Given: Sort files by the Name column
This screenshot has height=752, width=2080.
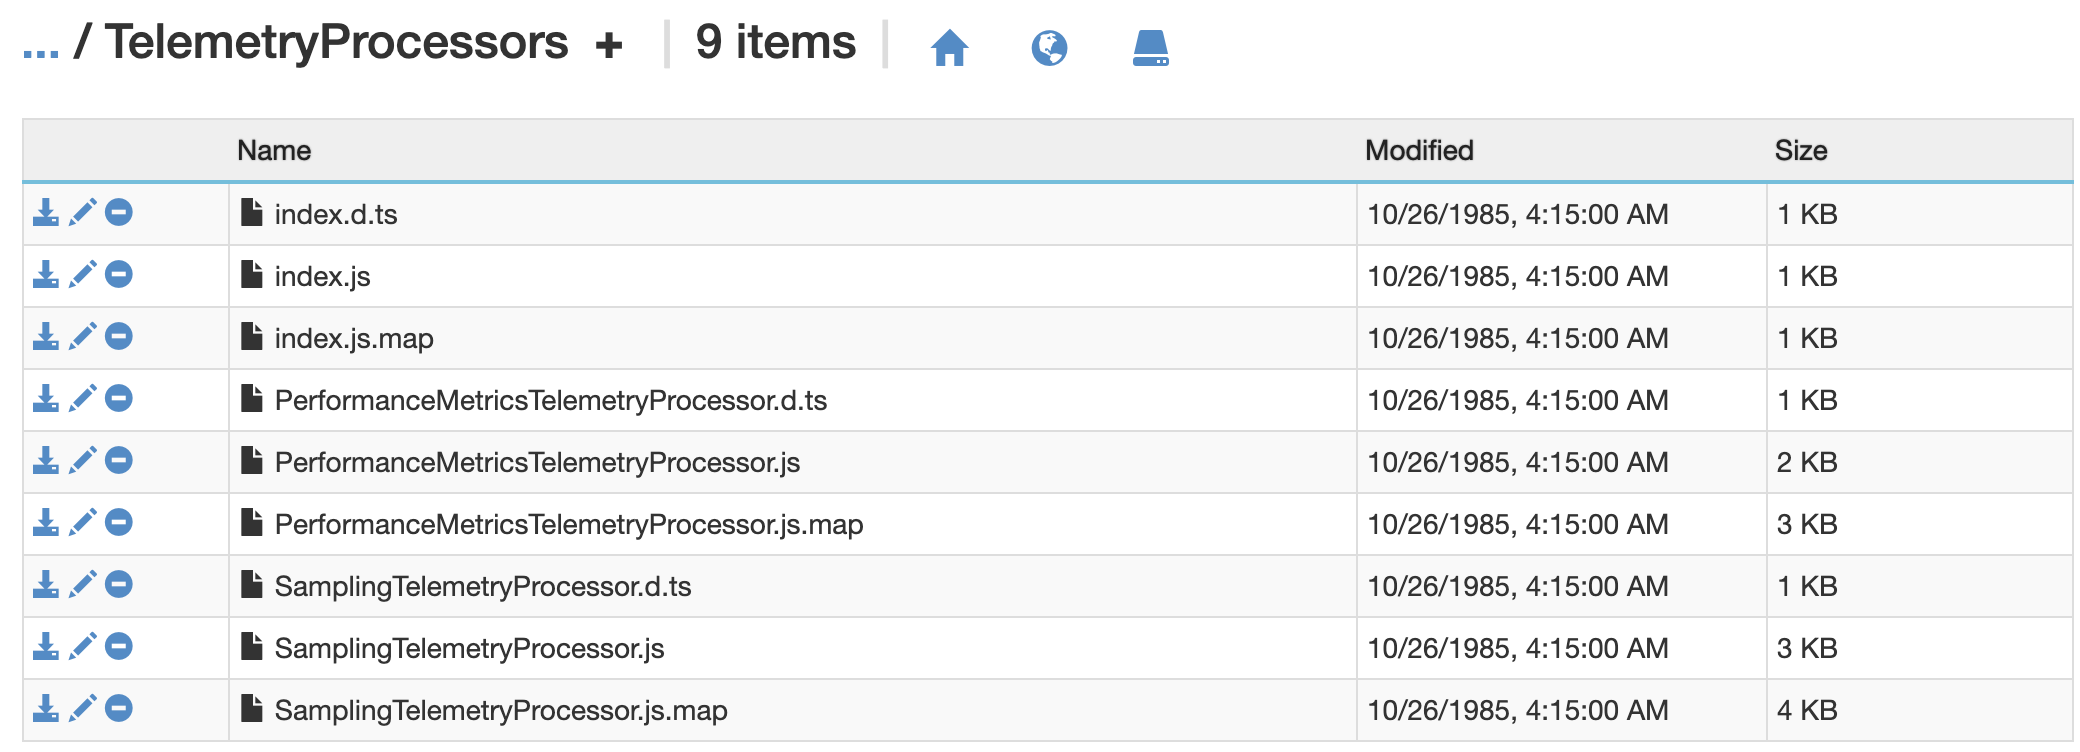Looking at the screenshot, I should pyautogui.click(x=273, y=150).
